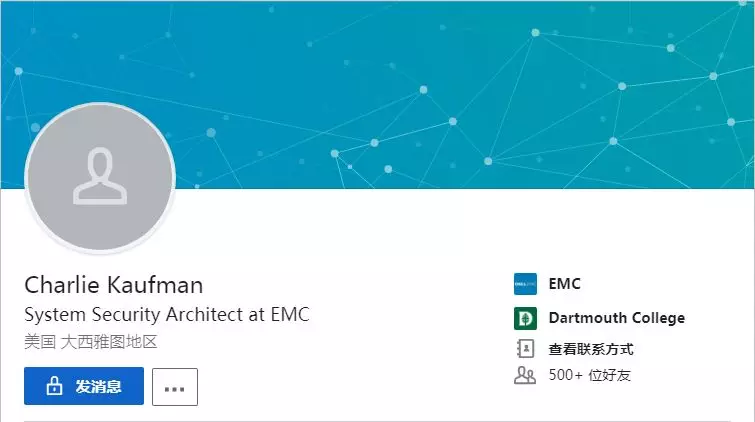Open the 500+ 位好友 connections list
Image resolution: width=755 pixels, height=422 pixels.
(589, 375)
